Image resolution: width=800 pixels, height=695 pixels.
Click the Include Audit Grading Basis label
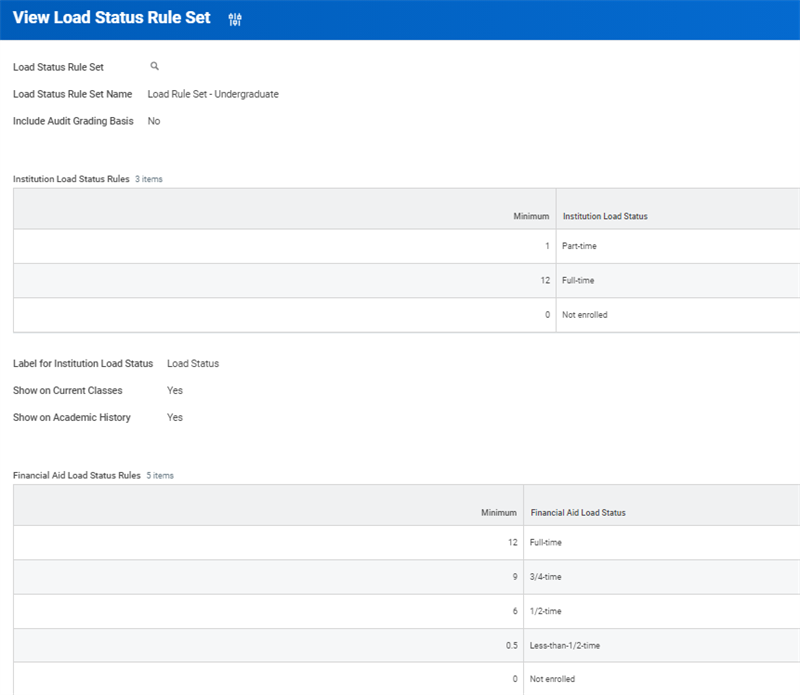[x=73, y=121]
